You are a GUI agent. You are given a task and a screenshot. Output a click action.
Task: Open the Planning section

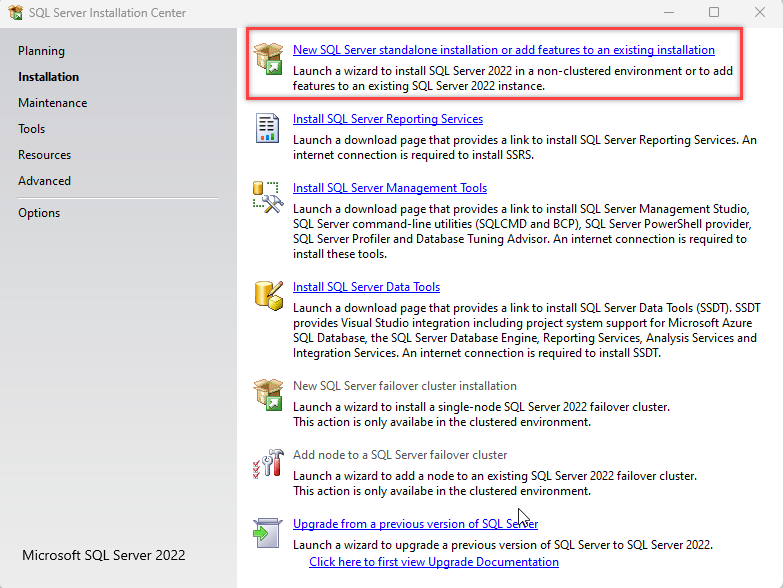tap(41, 51)
